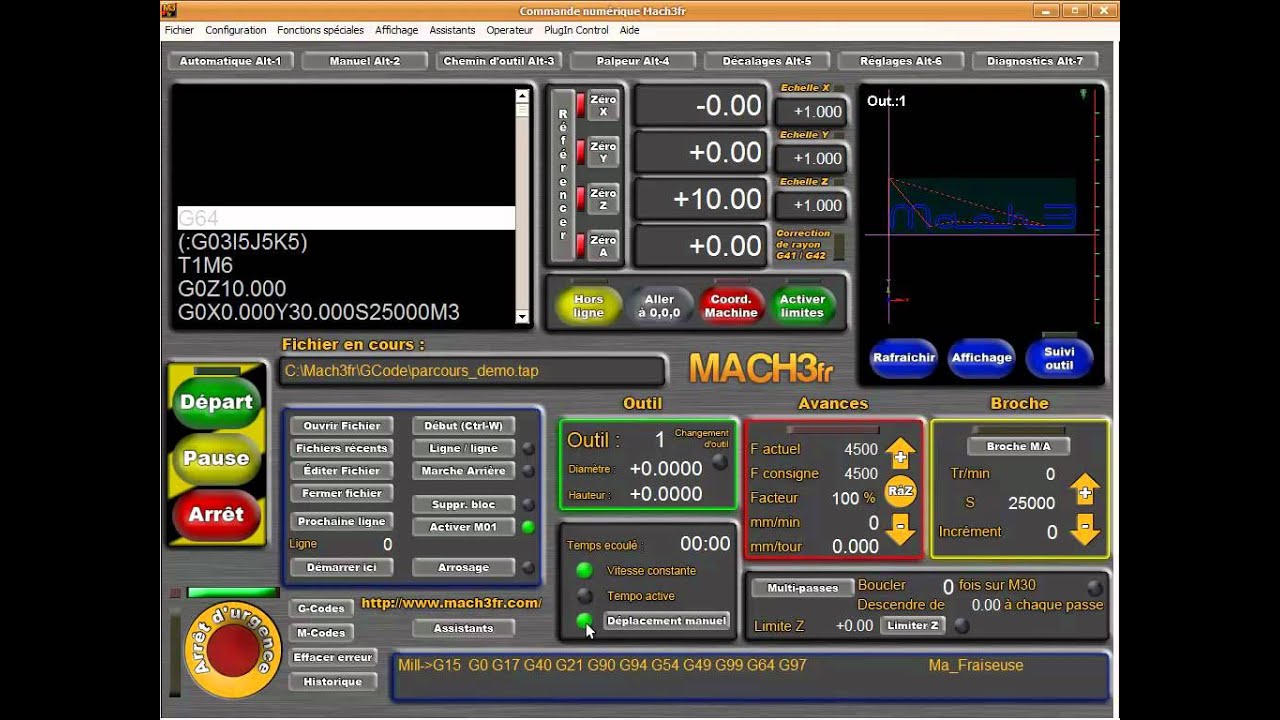The image size is (1280, 720).
Task: Open the PlugIn Control menu
Action: (x=576, y=30)
